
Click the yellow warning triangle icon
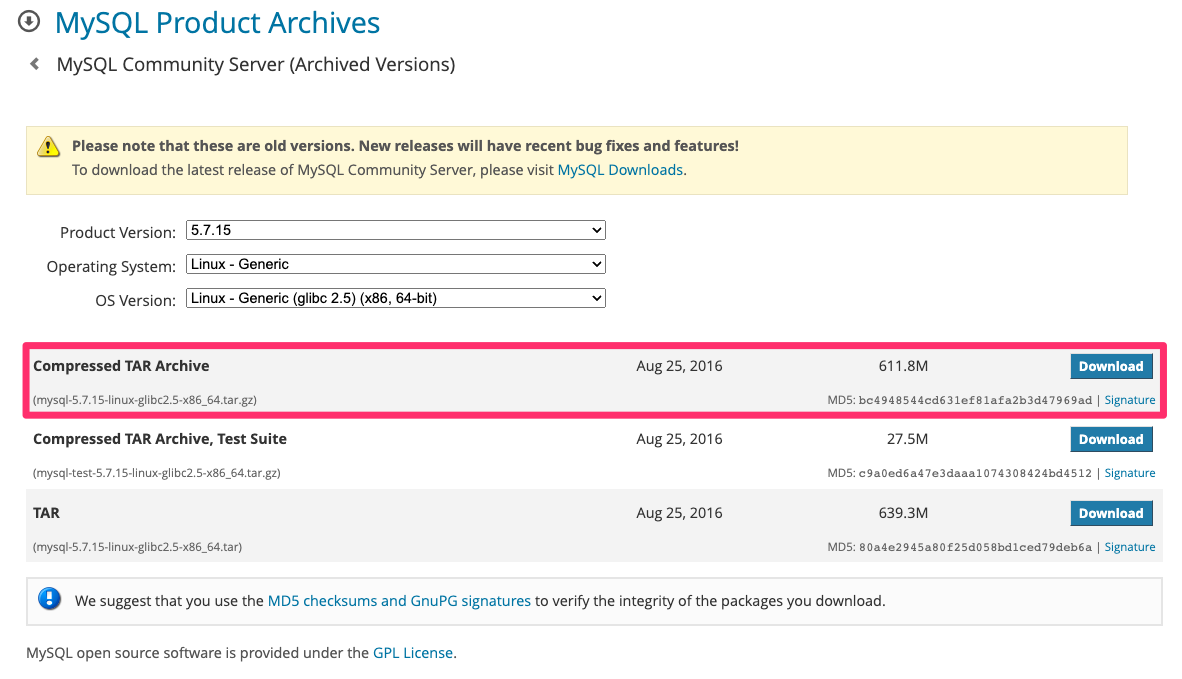48,146
